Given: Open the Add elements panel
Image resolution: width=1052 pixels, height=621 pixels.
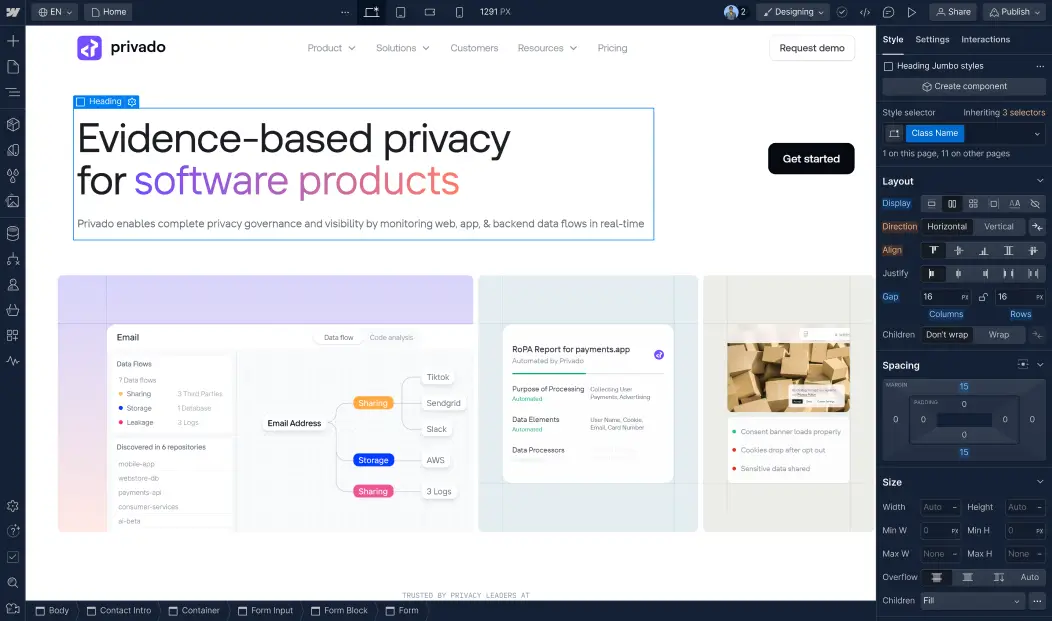Looking at the screenshot, I should click(x=13, y=41).
